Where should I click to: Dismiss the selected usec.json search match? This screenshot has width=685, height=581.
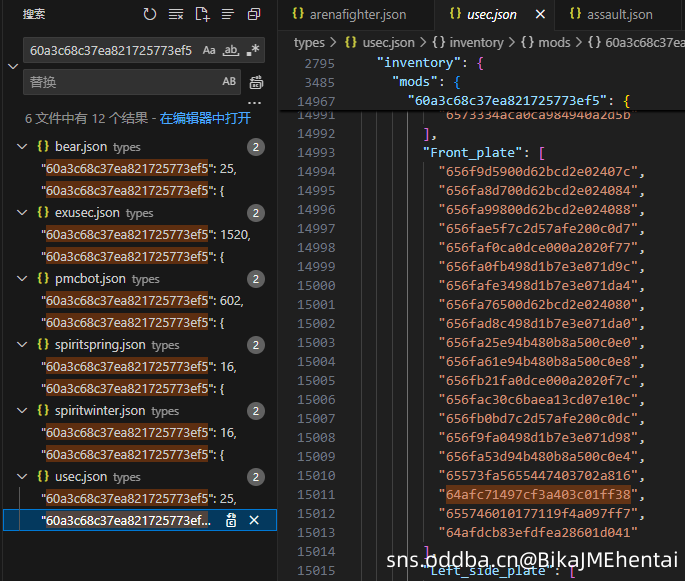coord(254,520)
